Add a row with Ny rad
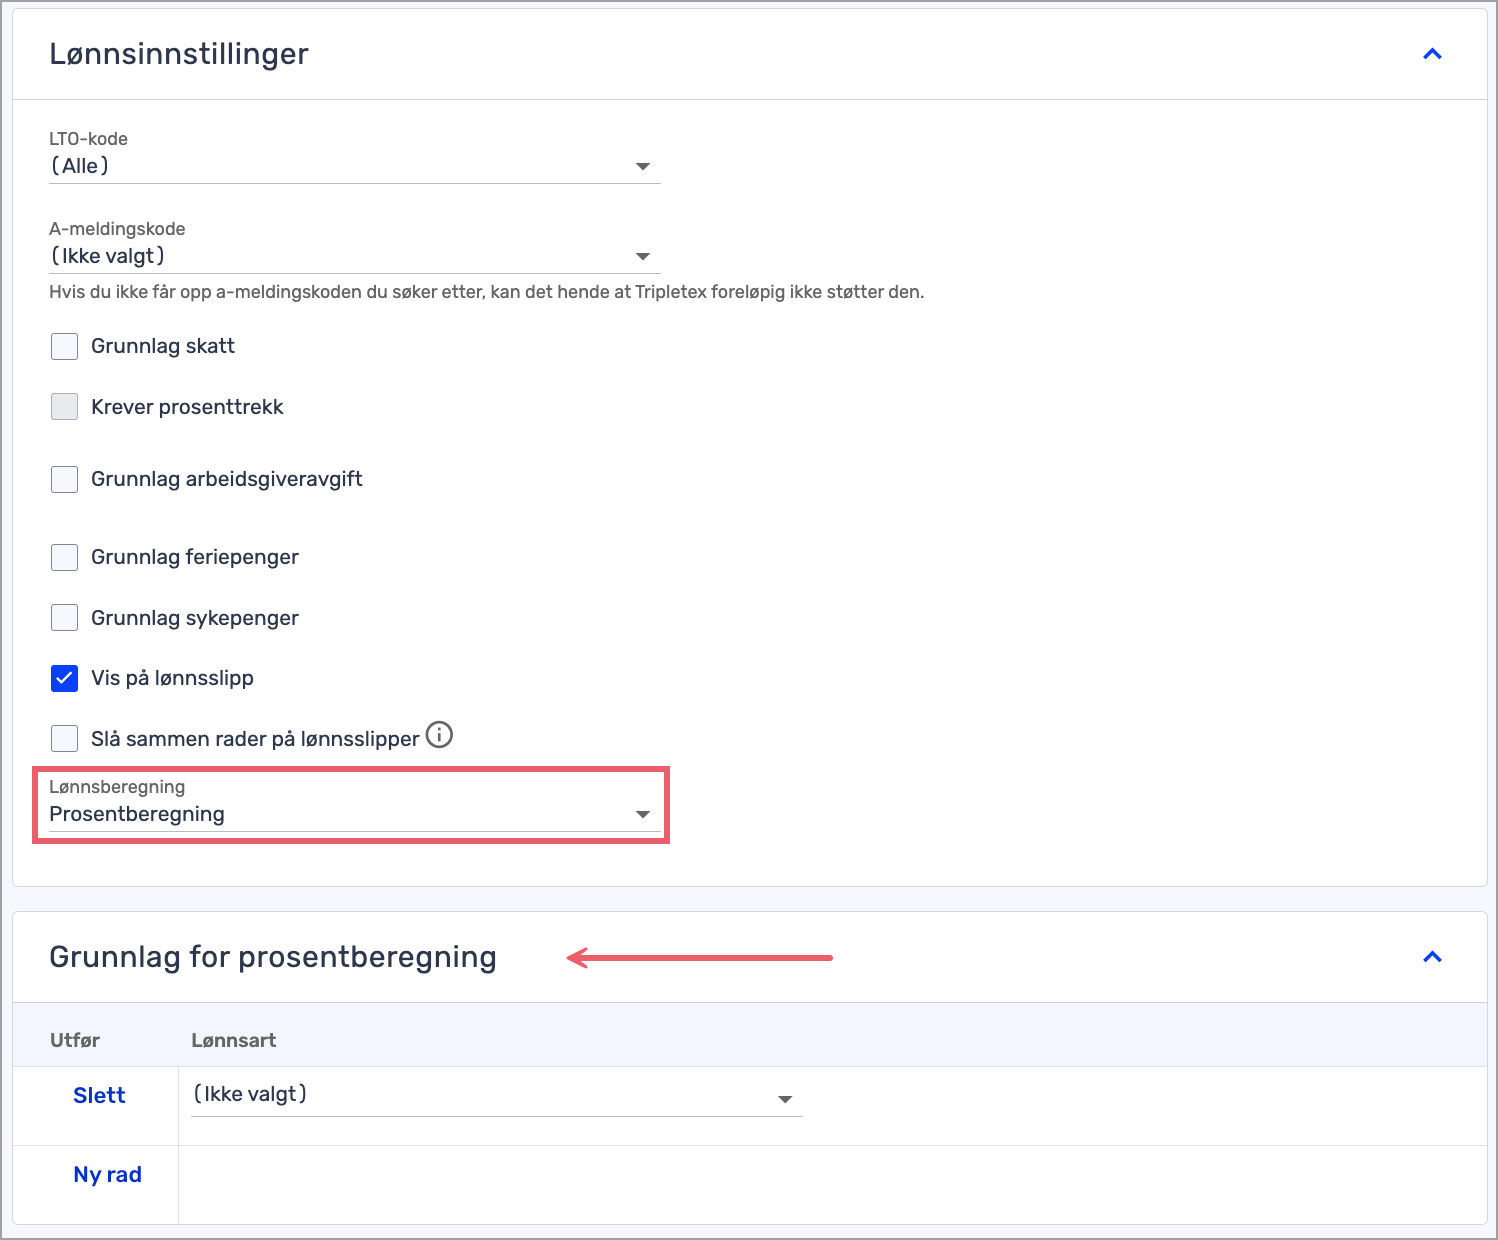Image resolution: width=1498 pixels, height=1240 pixels. click(107, 1174)
